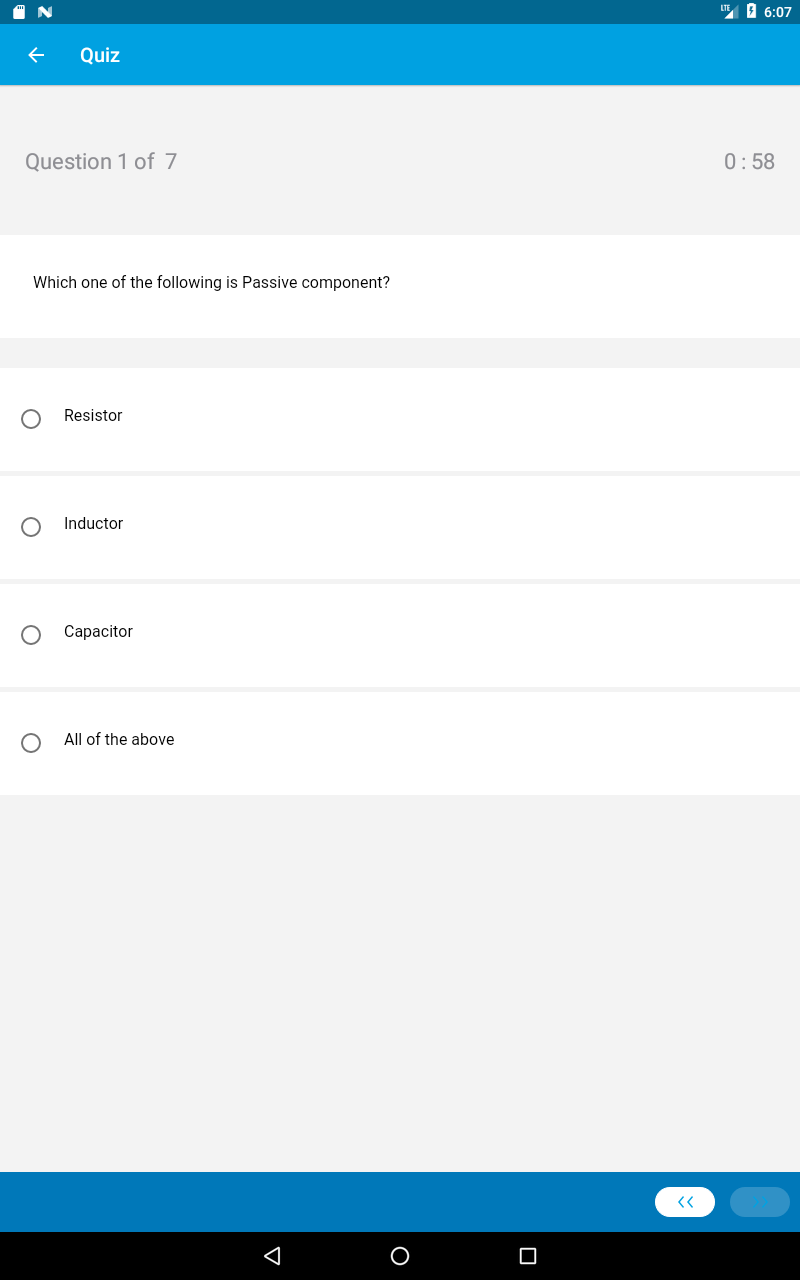Tap the SD card status bar icon
This screenshot has height=1280, width=800.
tap(19, 12)
